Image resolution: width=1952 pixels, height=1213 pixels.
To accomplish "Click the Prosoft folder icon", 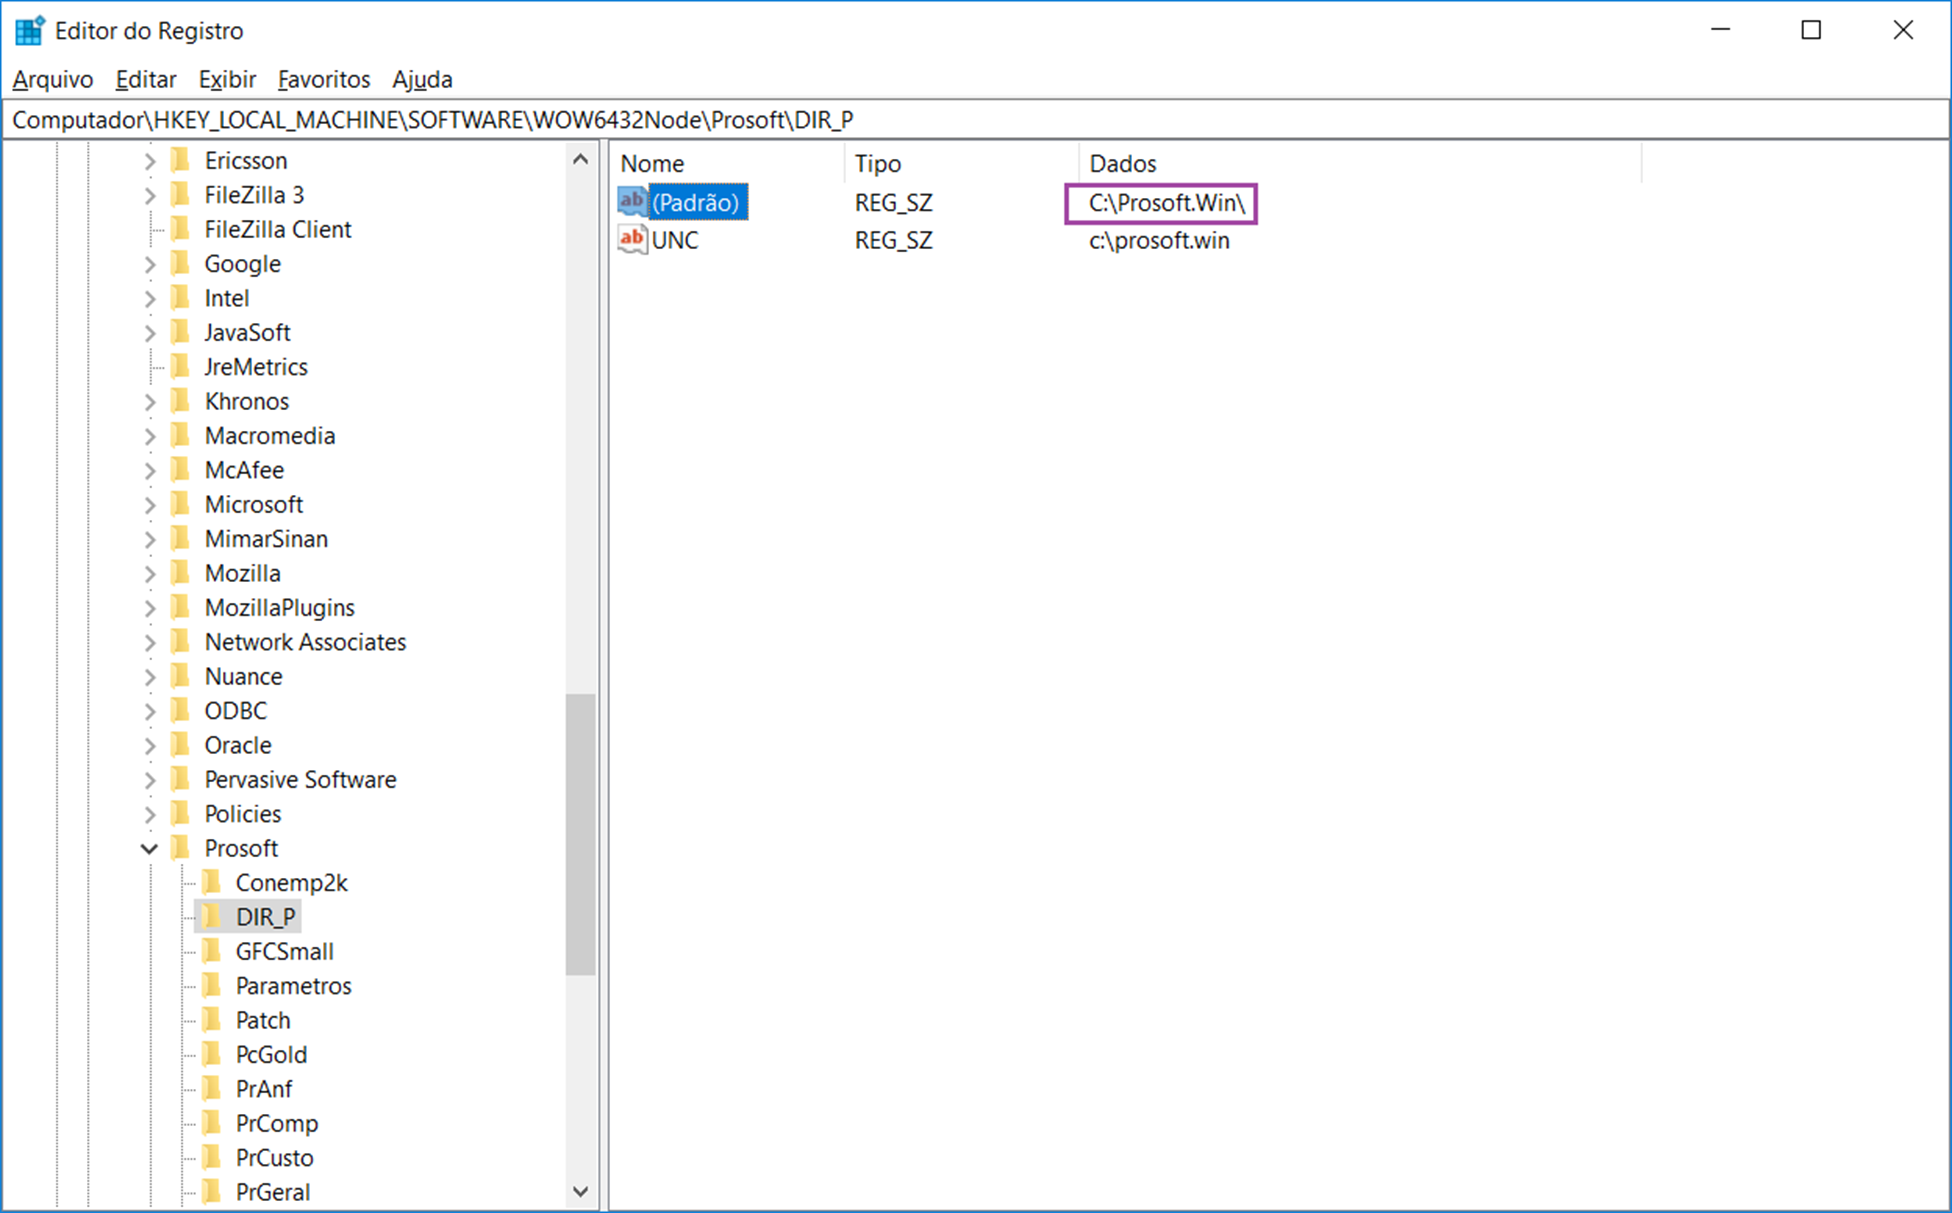I will point(181,848).
